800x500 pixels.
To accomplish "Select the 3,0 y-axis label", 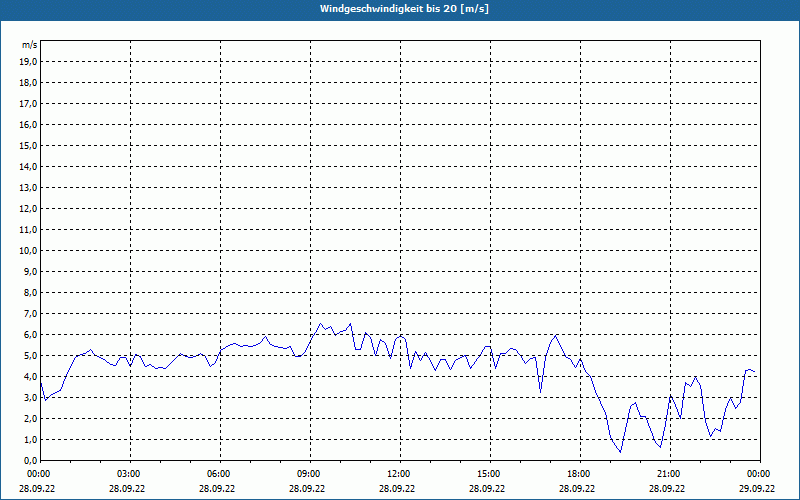I will 30,397.
